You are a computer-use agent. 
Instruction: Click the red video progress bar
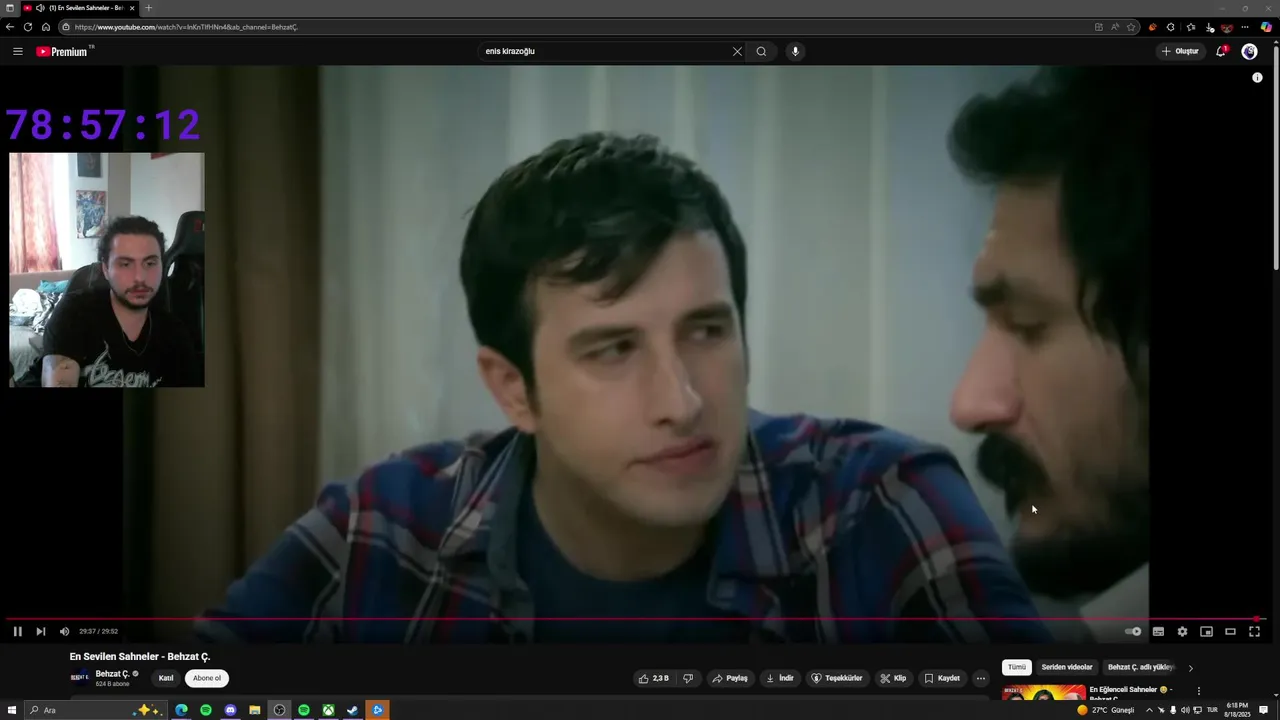[634, 619]
